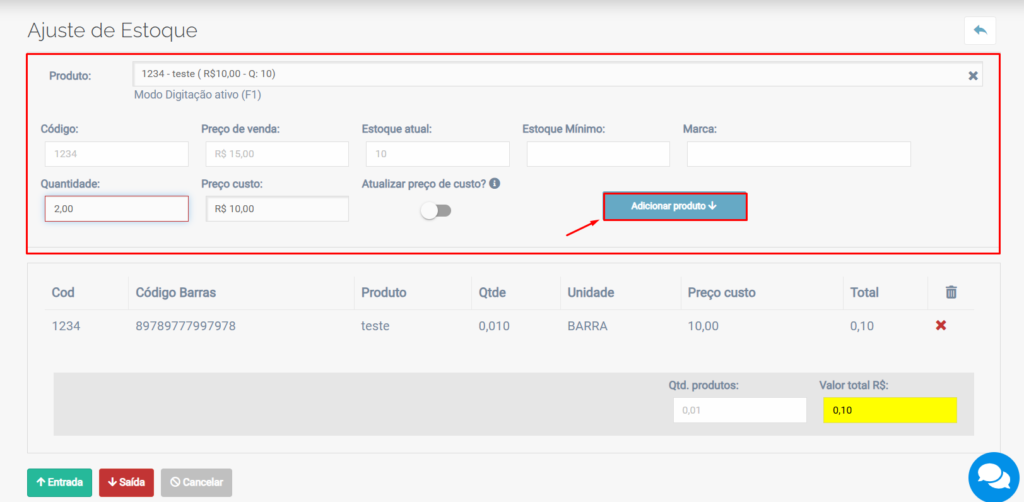
Task: Click the Código field showing 1234
Action: click(x=116, y=154)
